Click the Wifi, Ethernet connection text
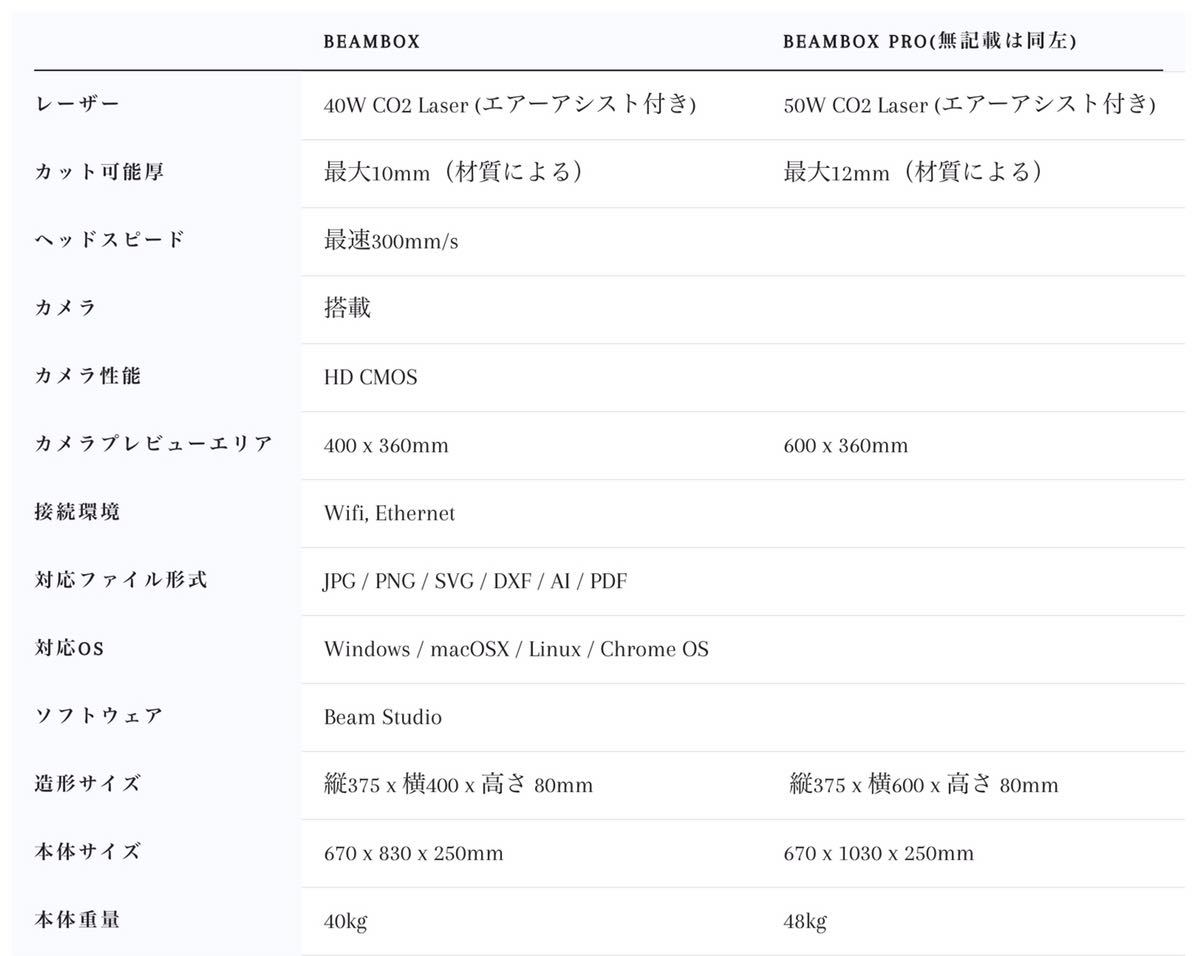The image size is (1200, 956). click(x=389, y=514)
